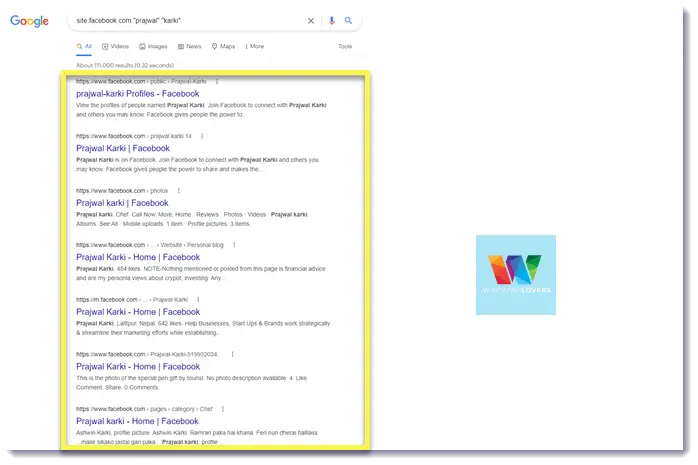Open 'Prajwal karki - Home | Facebook' Chef result
The height and width of the screenshot is (465, 698).
point(137,421)
